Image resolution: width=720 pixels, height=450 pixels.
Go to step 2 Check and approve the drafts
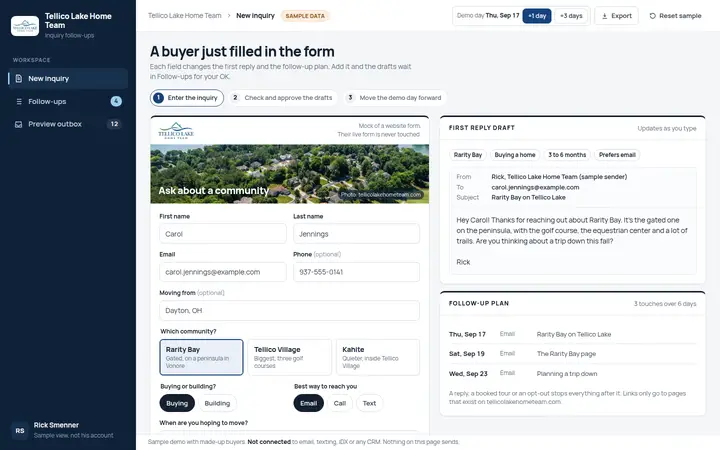283,98
